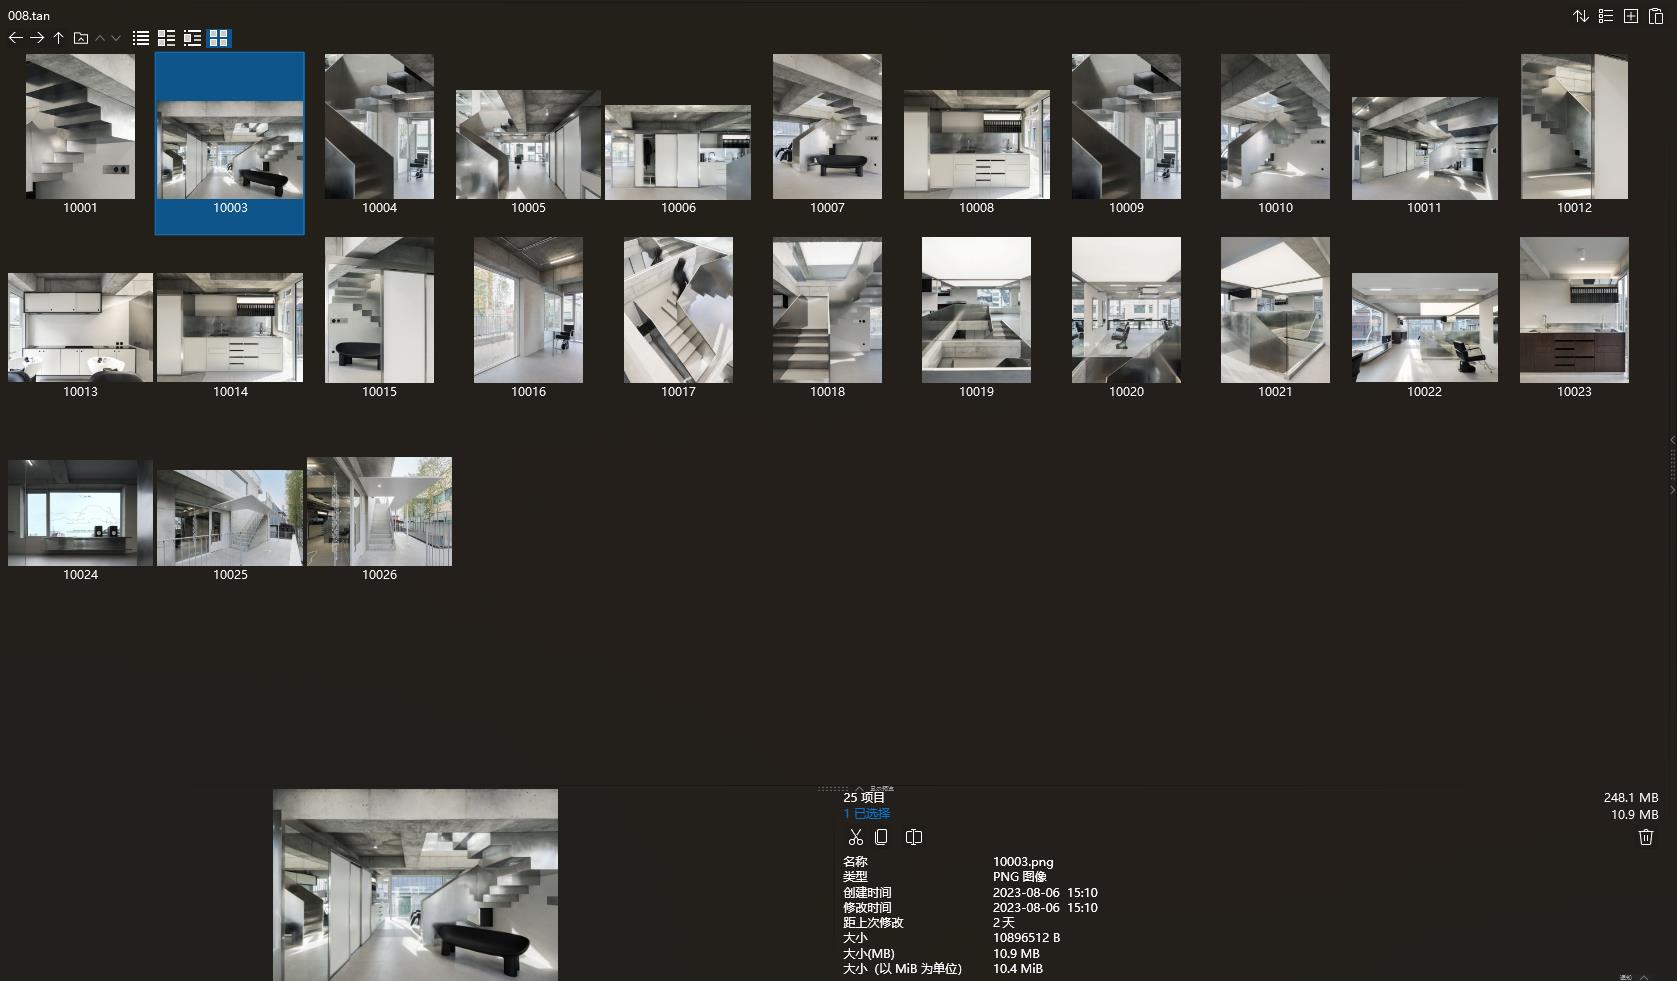Image resolution: width=1677 pixels, height=981 pixels.
Task: Toggle the large thumbnail grid view
Action: click(218, 38)
